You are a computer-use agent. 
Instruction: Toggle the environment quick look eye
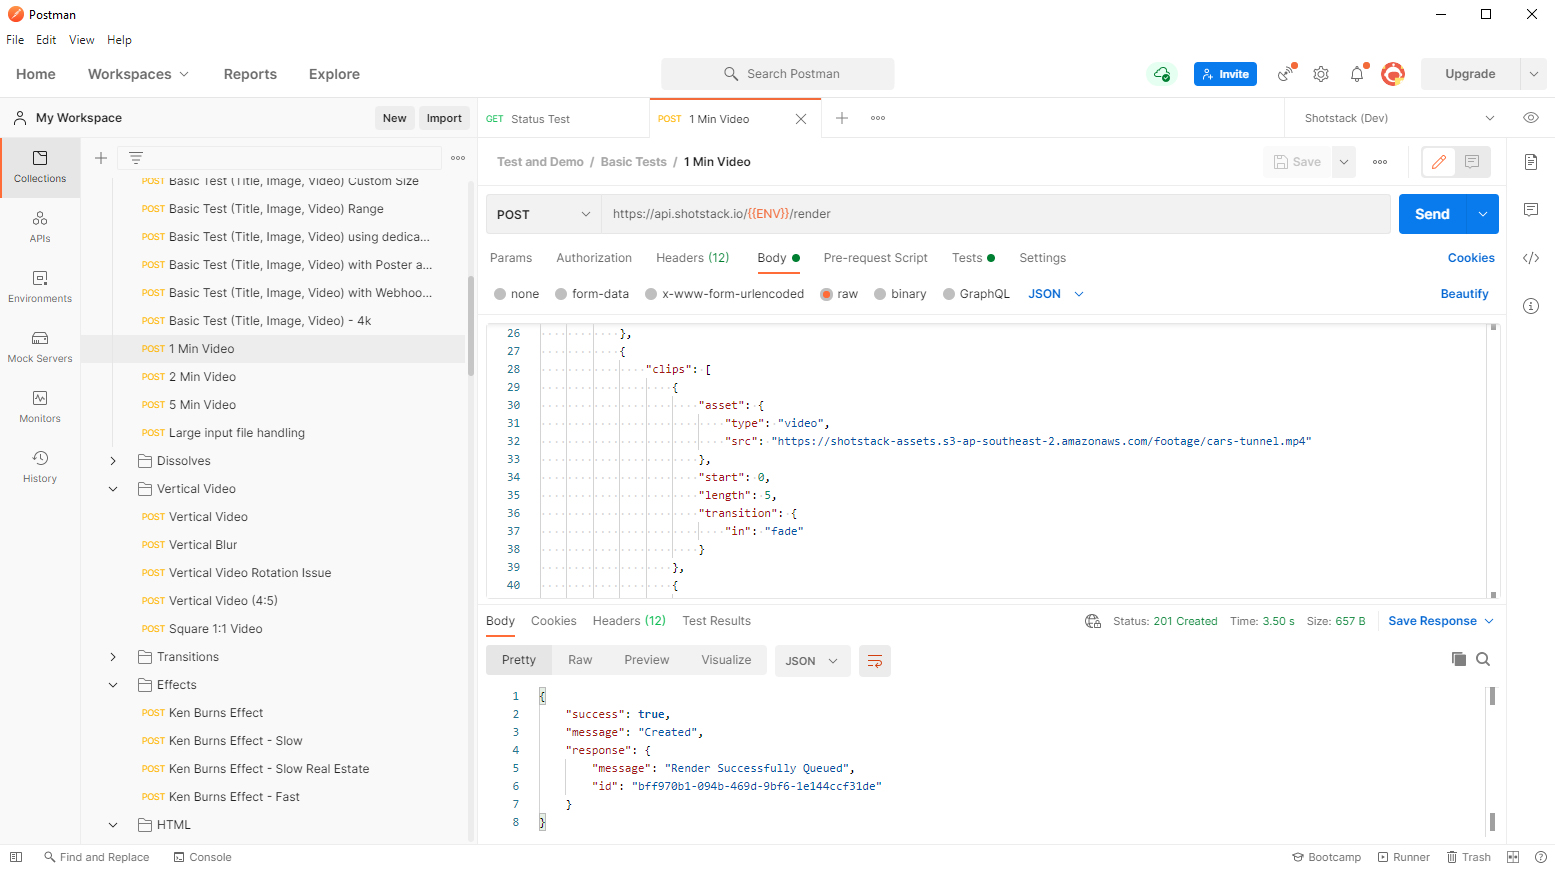tap(1530, 117)
